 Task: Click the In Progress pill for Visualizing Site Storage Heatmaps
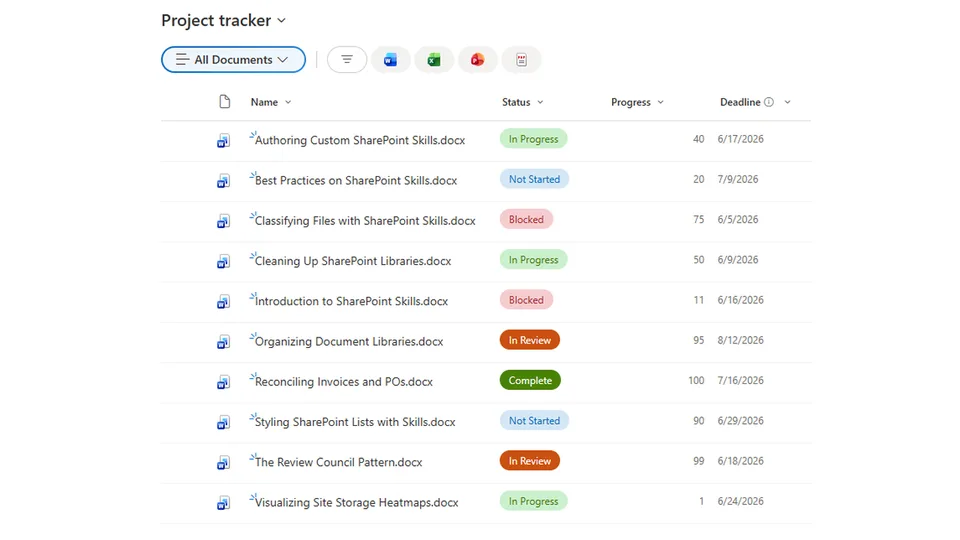(533, 501)
